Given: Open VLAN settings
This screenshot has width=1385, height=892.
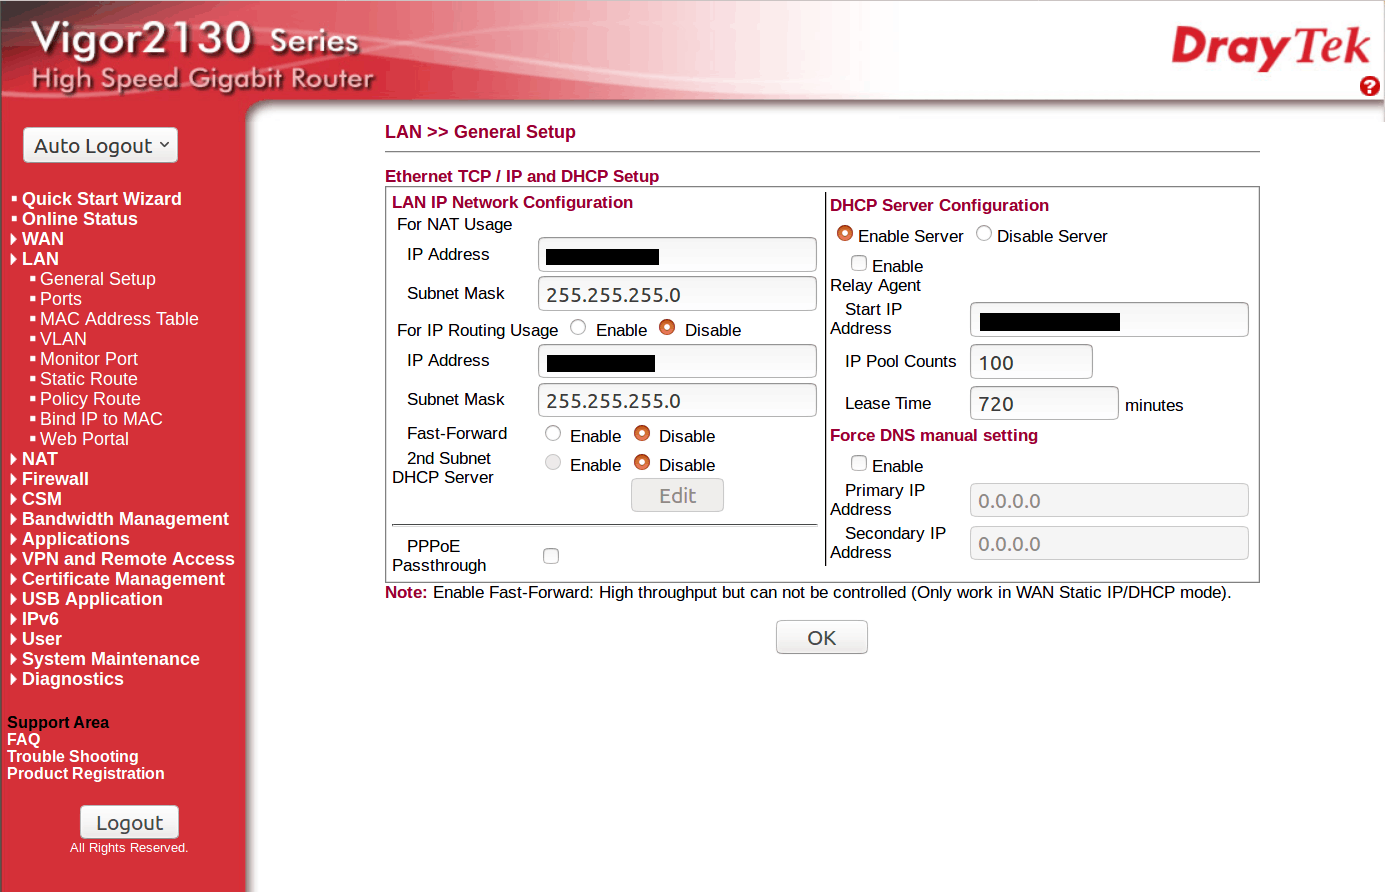Looking at the screenshot, I should point(63,339).
